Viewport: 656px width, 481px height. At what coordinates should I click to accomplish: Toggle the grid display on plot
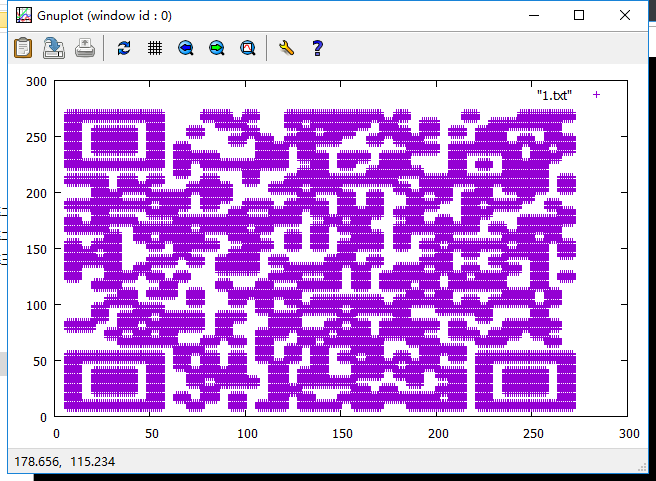coord(155,47)
